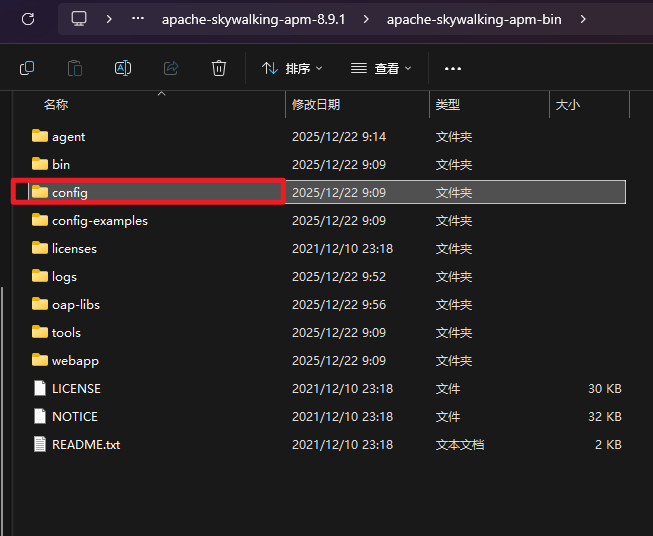Expand the breadcrumb ellipsis for hidden folders
Image resolution: width=653 pixels, height=536 pixels.
(138, 19)
